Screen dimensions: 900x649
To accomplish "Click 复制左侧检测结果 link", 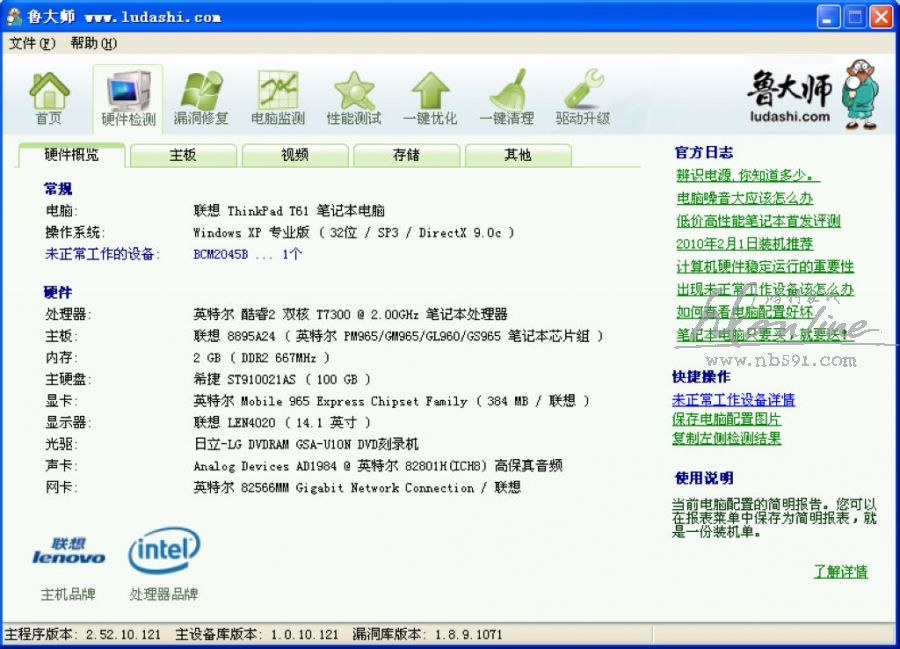I will pyautogui.click(x=726, y=438).
